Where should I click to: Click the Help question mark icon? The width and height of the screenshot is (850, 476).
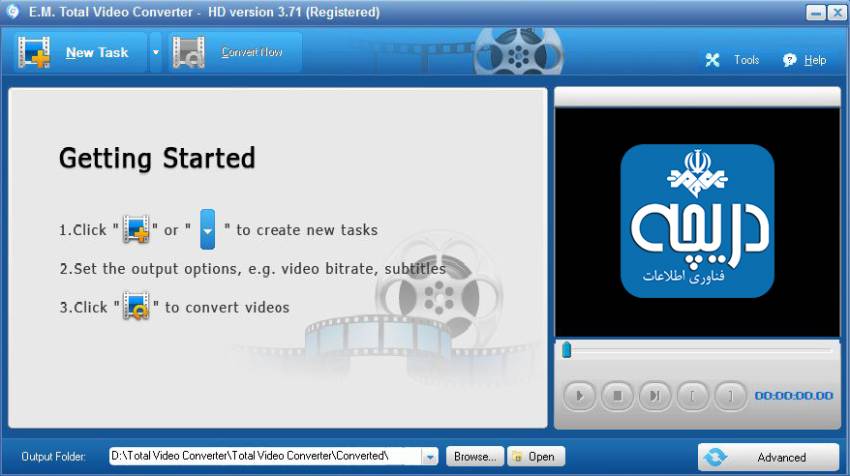pyautogui.click(x=789, y=60)
